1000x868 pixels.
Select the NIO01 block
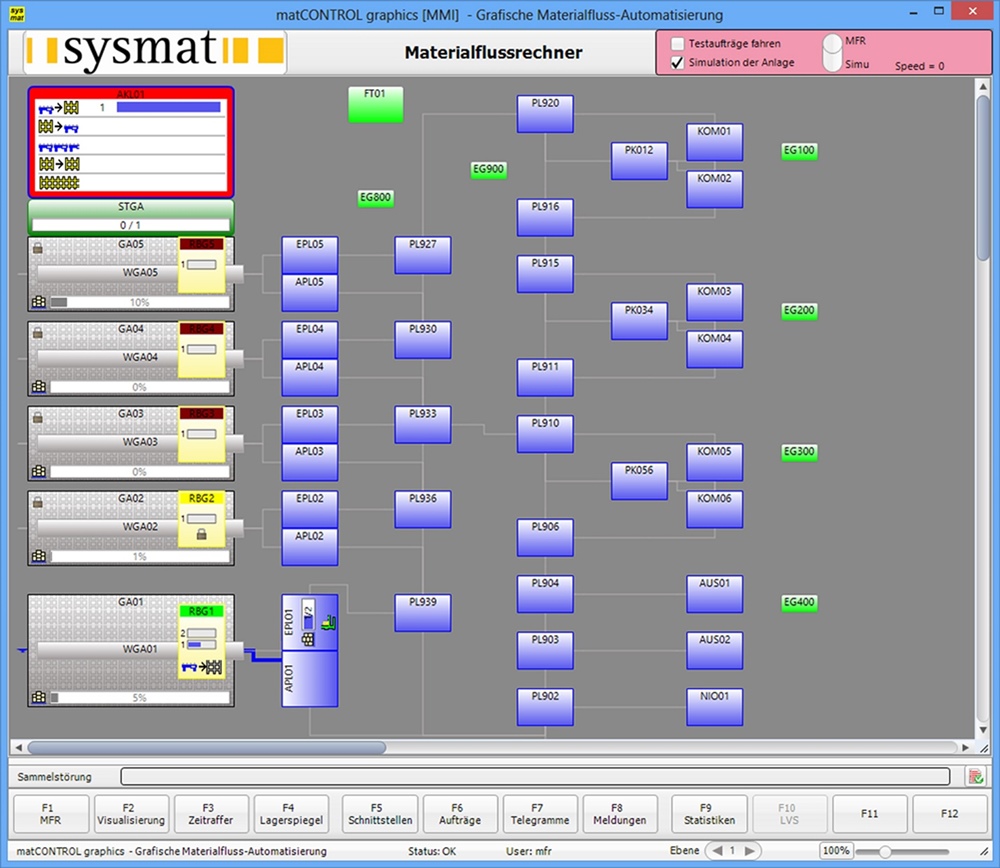click(x=714, y=707)
